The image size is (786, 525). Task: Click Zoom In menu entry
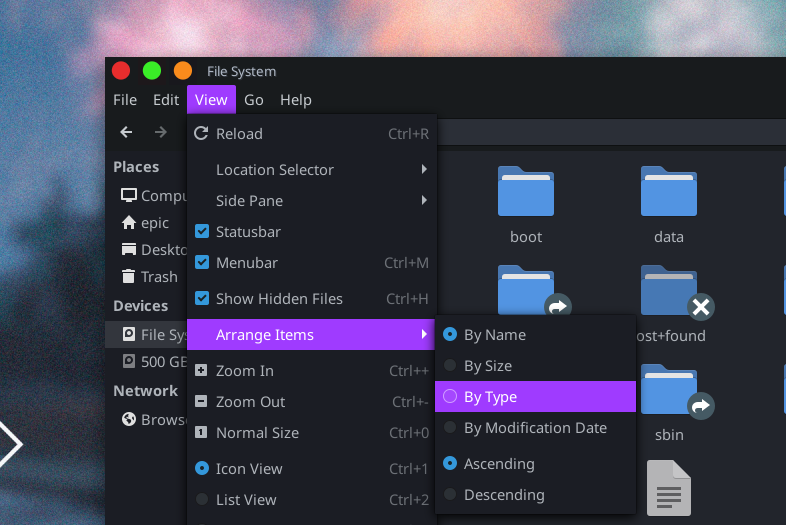tap(312, 371)
